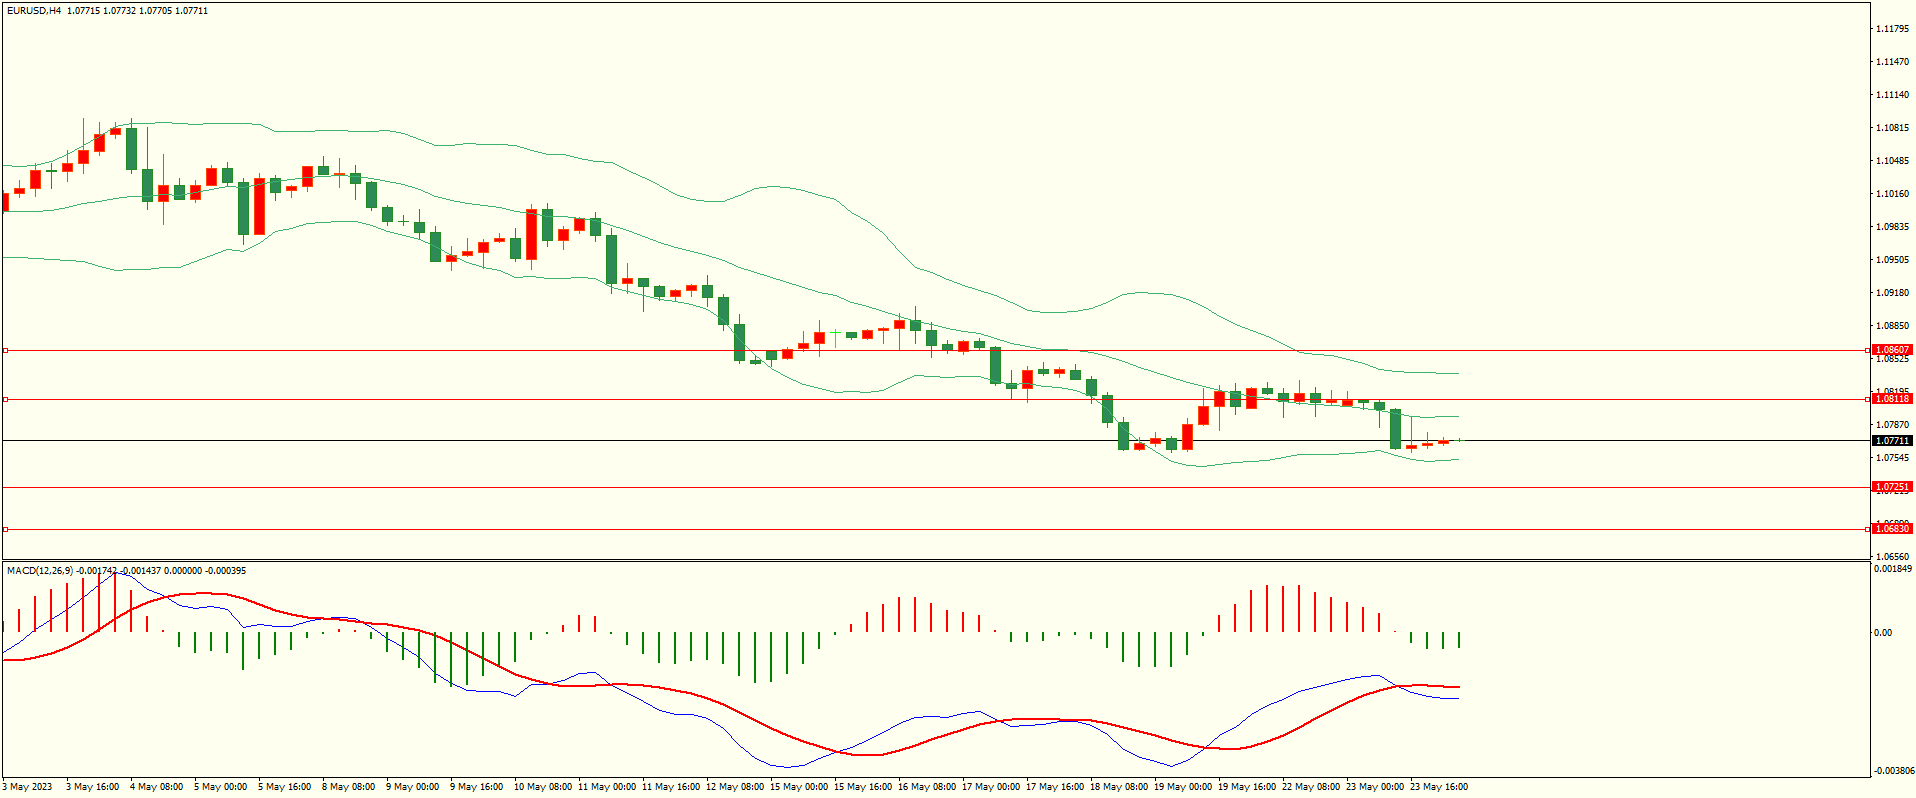Click the 1.09180 price scale value
1916x798 pixels.
[1893, 292]
